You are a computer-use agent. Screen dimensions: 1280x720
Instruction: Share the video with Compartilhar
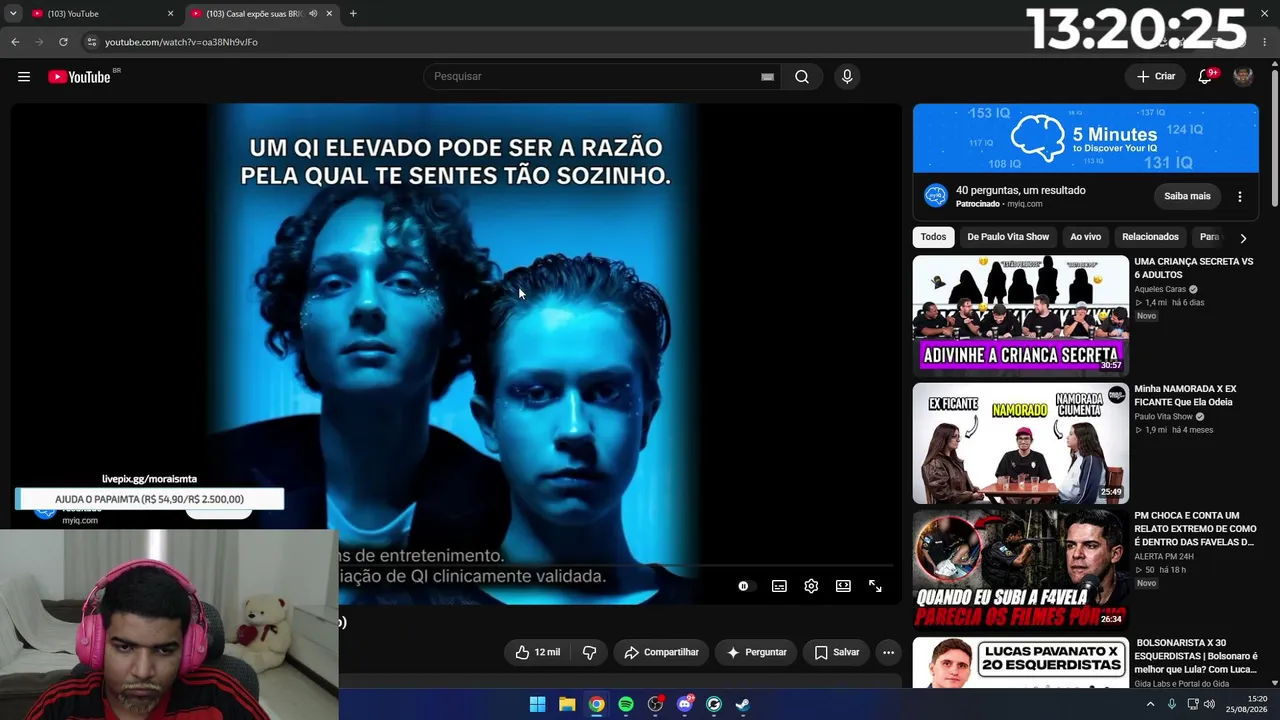661,652
